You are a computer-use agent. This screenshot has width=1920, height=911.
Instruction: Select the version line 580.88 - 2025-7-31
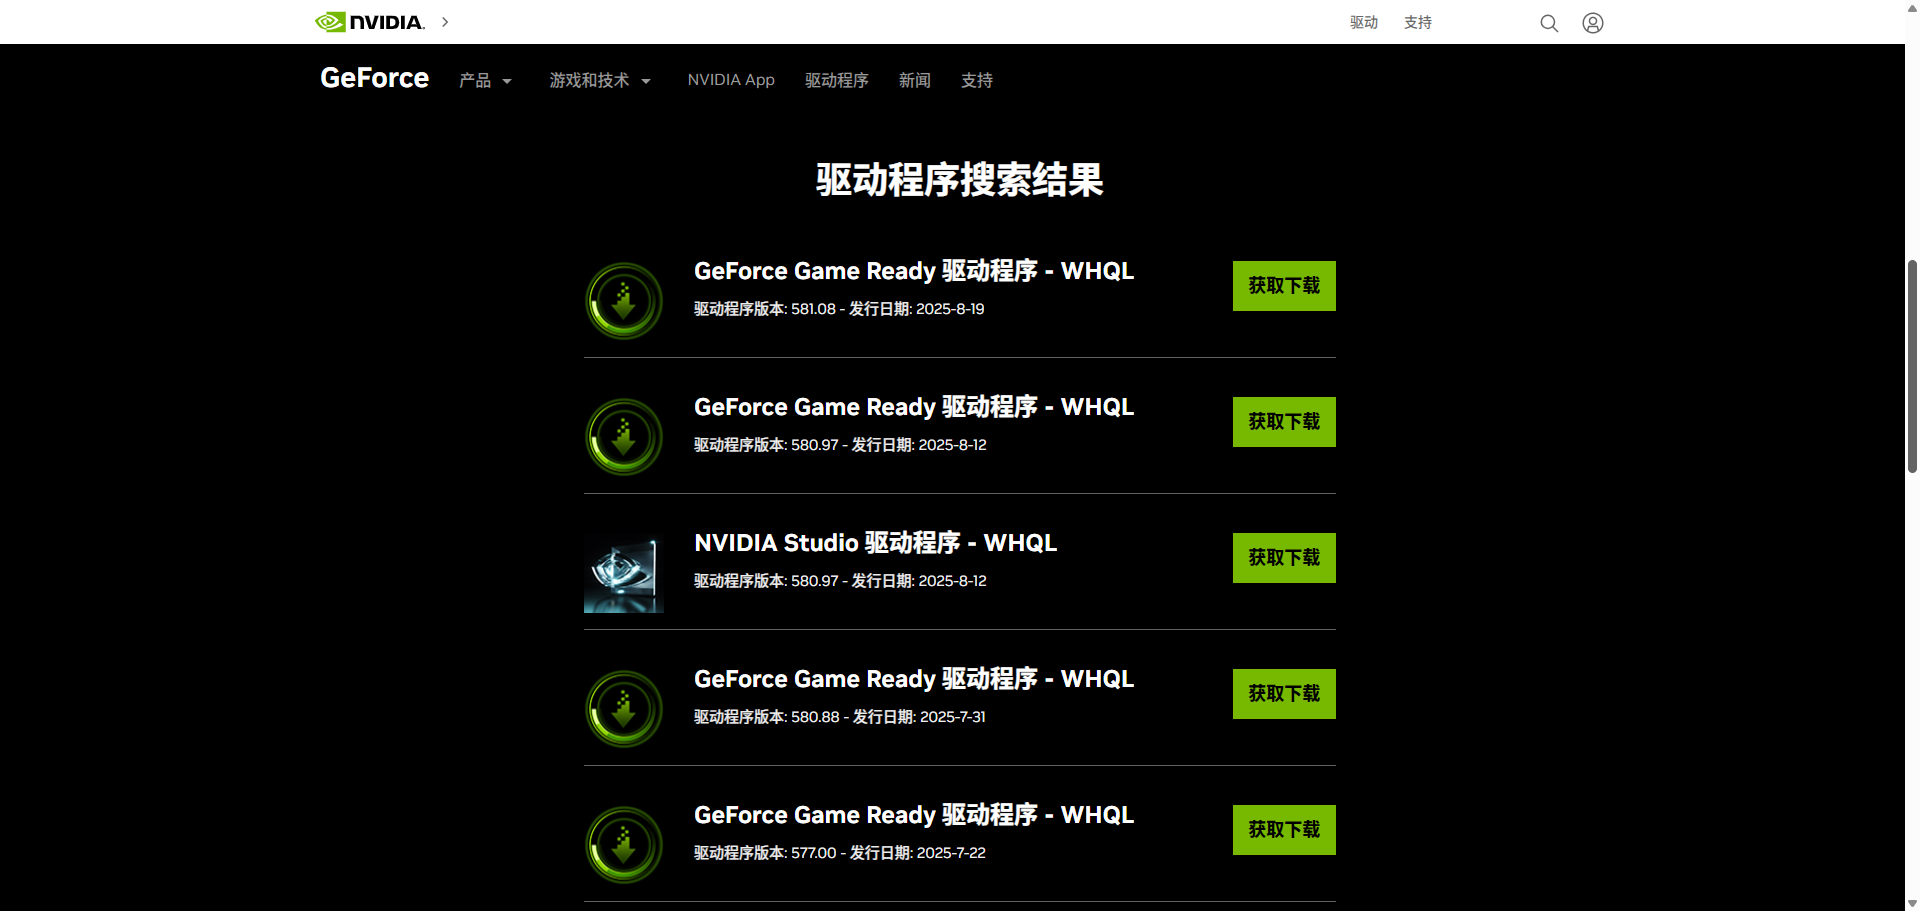pyautogui.click(x=840, y=717)
